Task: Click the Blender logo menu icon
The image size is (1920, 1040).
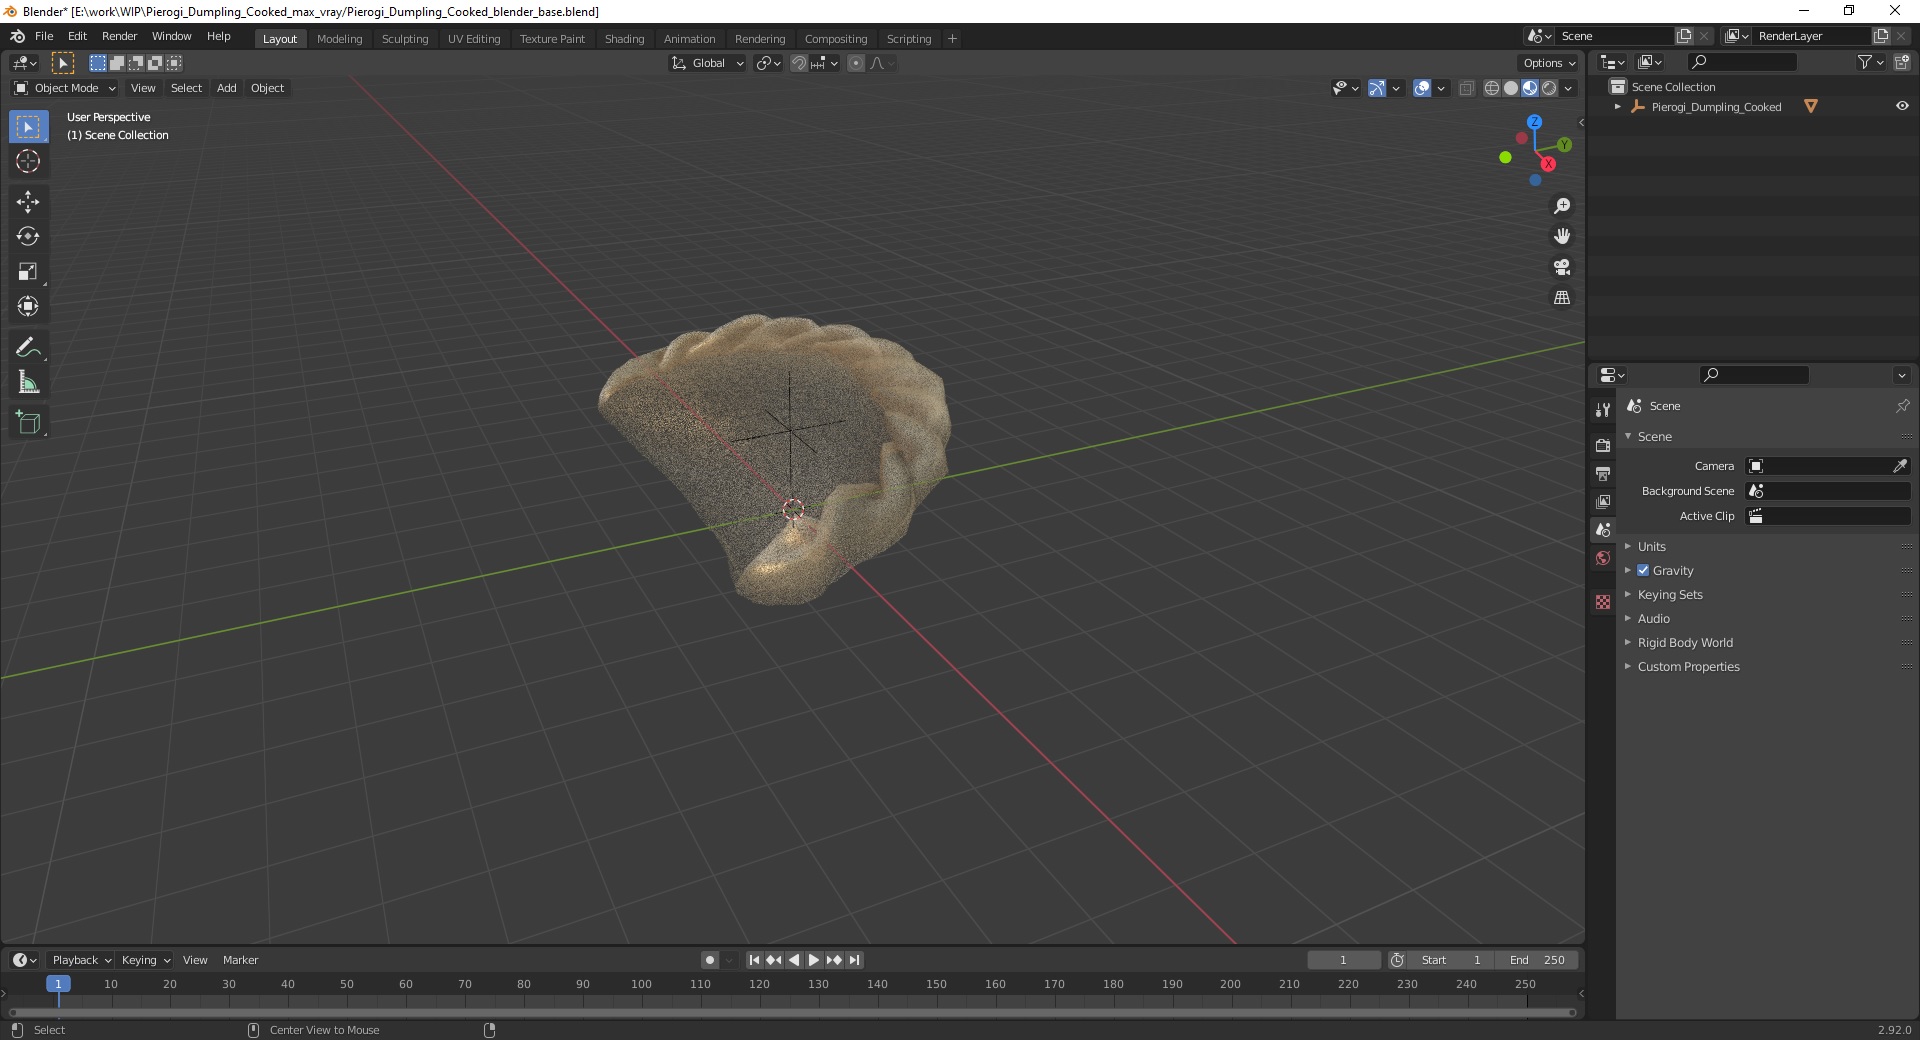Action: (x=17, y=36)
